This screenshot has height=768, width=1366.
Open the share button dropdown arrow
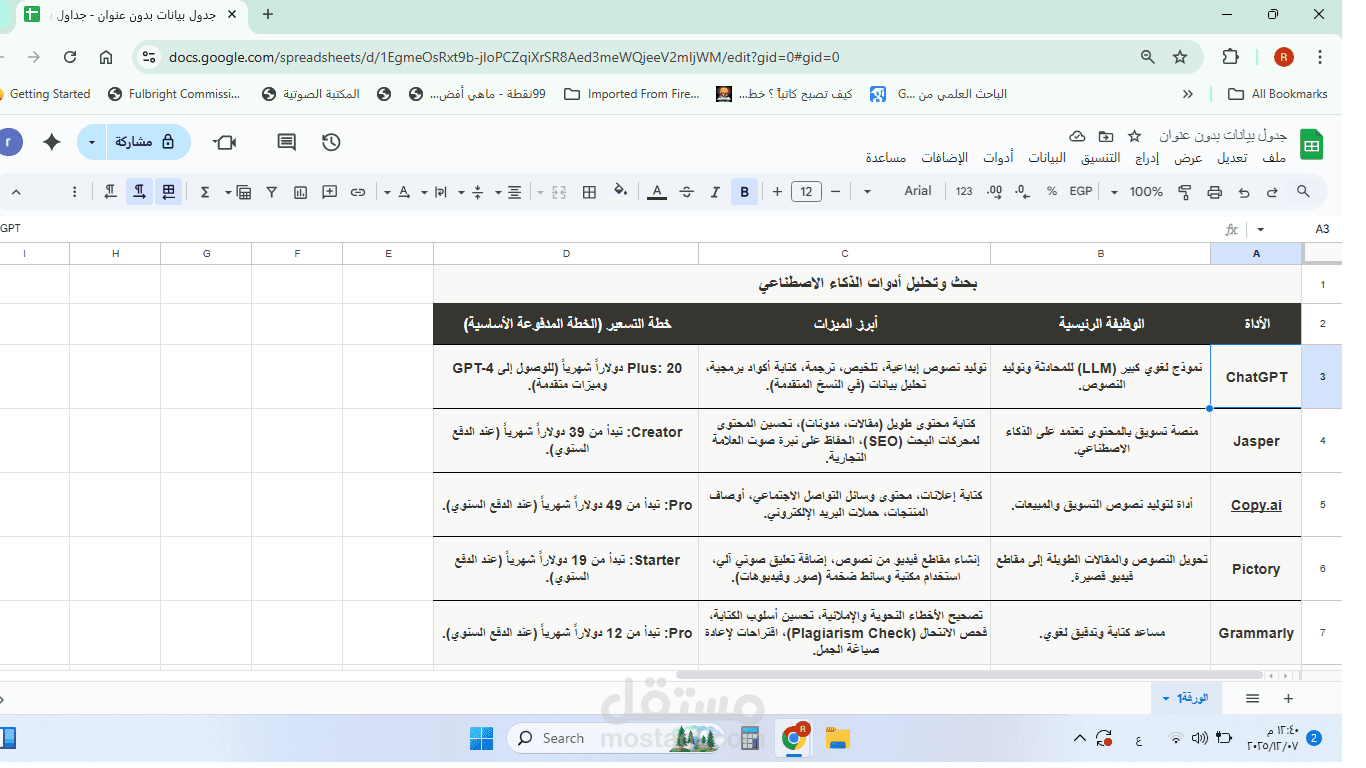click(x=92, y=143)
